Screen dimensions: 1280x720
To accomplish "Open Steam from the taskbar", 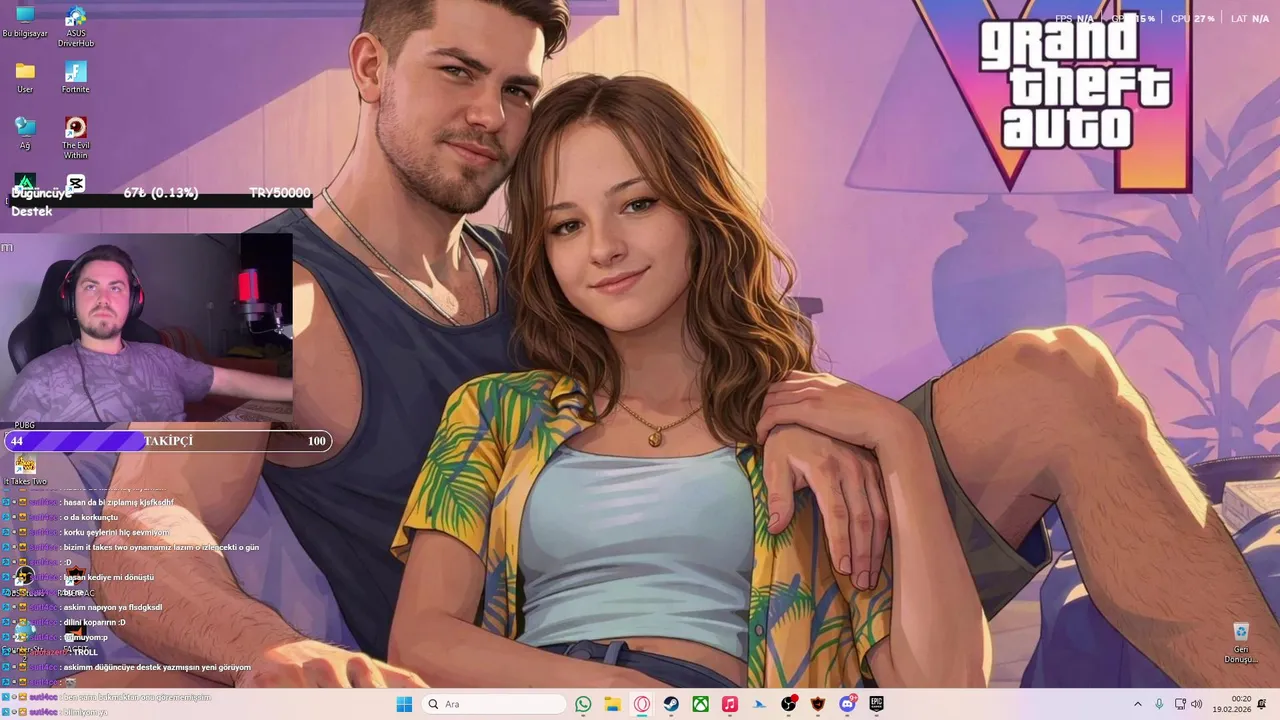I will click(x=671, y=704).
